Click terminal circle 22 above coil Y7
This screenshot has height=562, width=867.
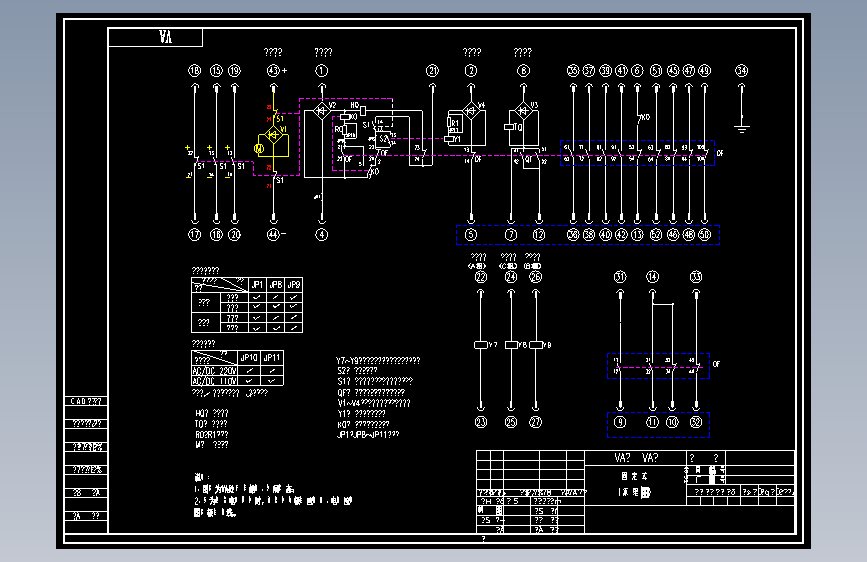481,277
